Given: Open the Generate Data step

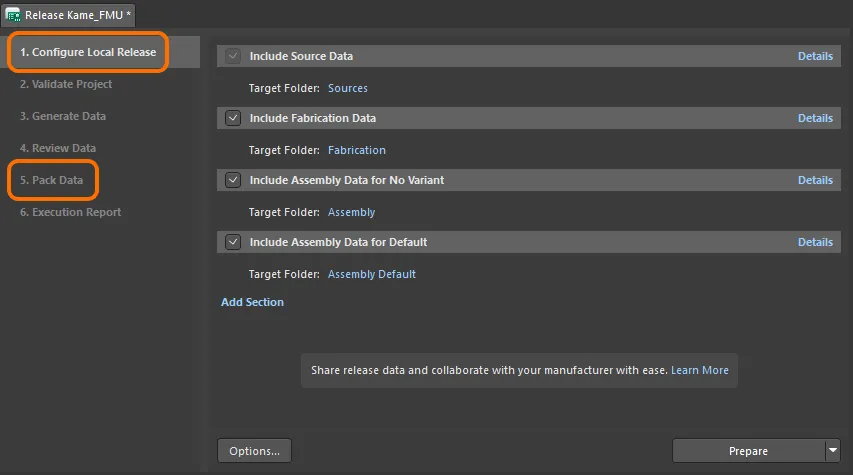Looking at the screenshot, I should (x=63, y=116).
